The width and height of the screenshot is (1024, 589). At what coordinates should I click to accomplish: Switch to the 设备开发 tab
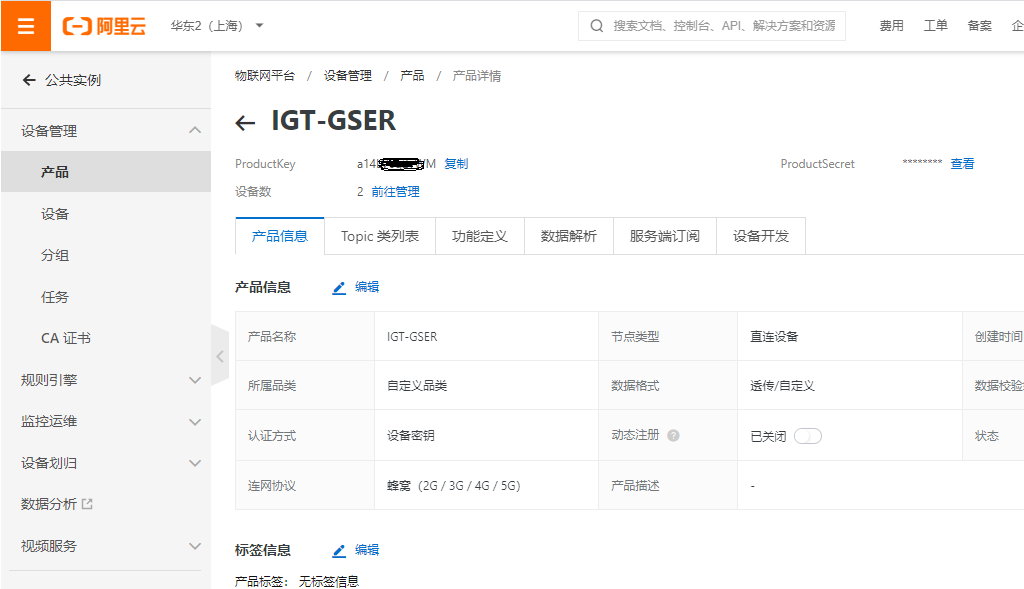pos(760,236)
